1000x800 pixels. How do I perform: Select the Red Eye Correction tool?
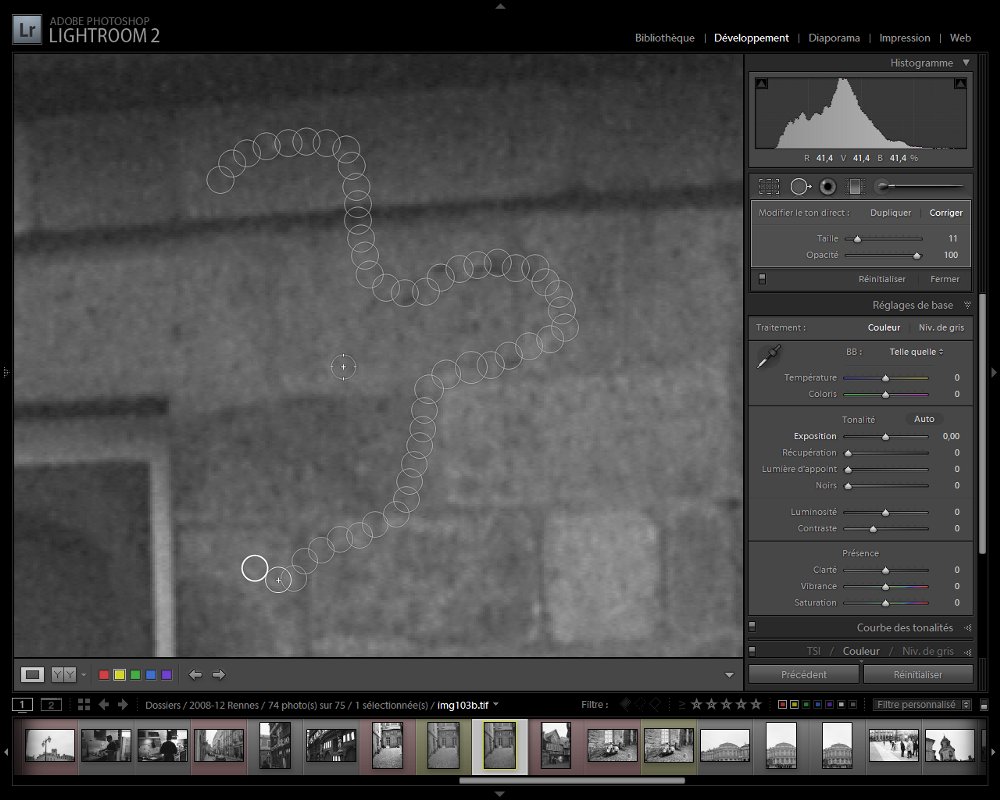pos(828,186)
